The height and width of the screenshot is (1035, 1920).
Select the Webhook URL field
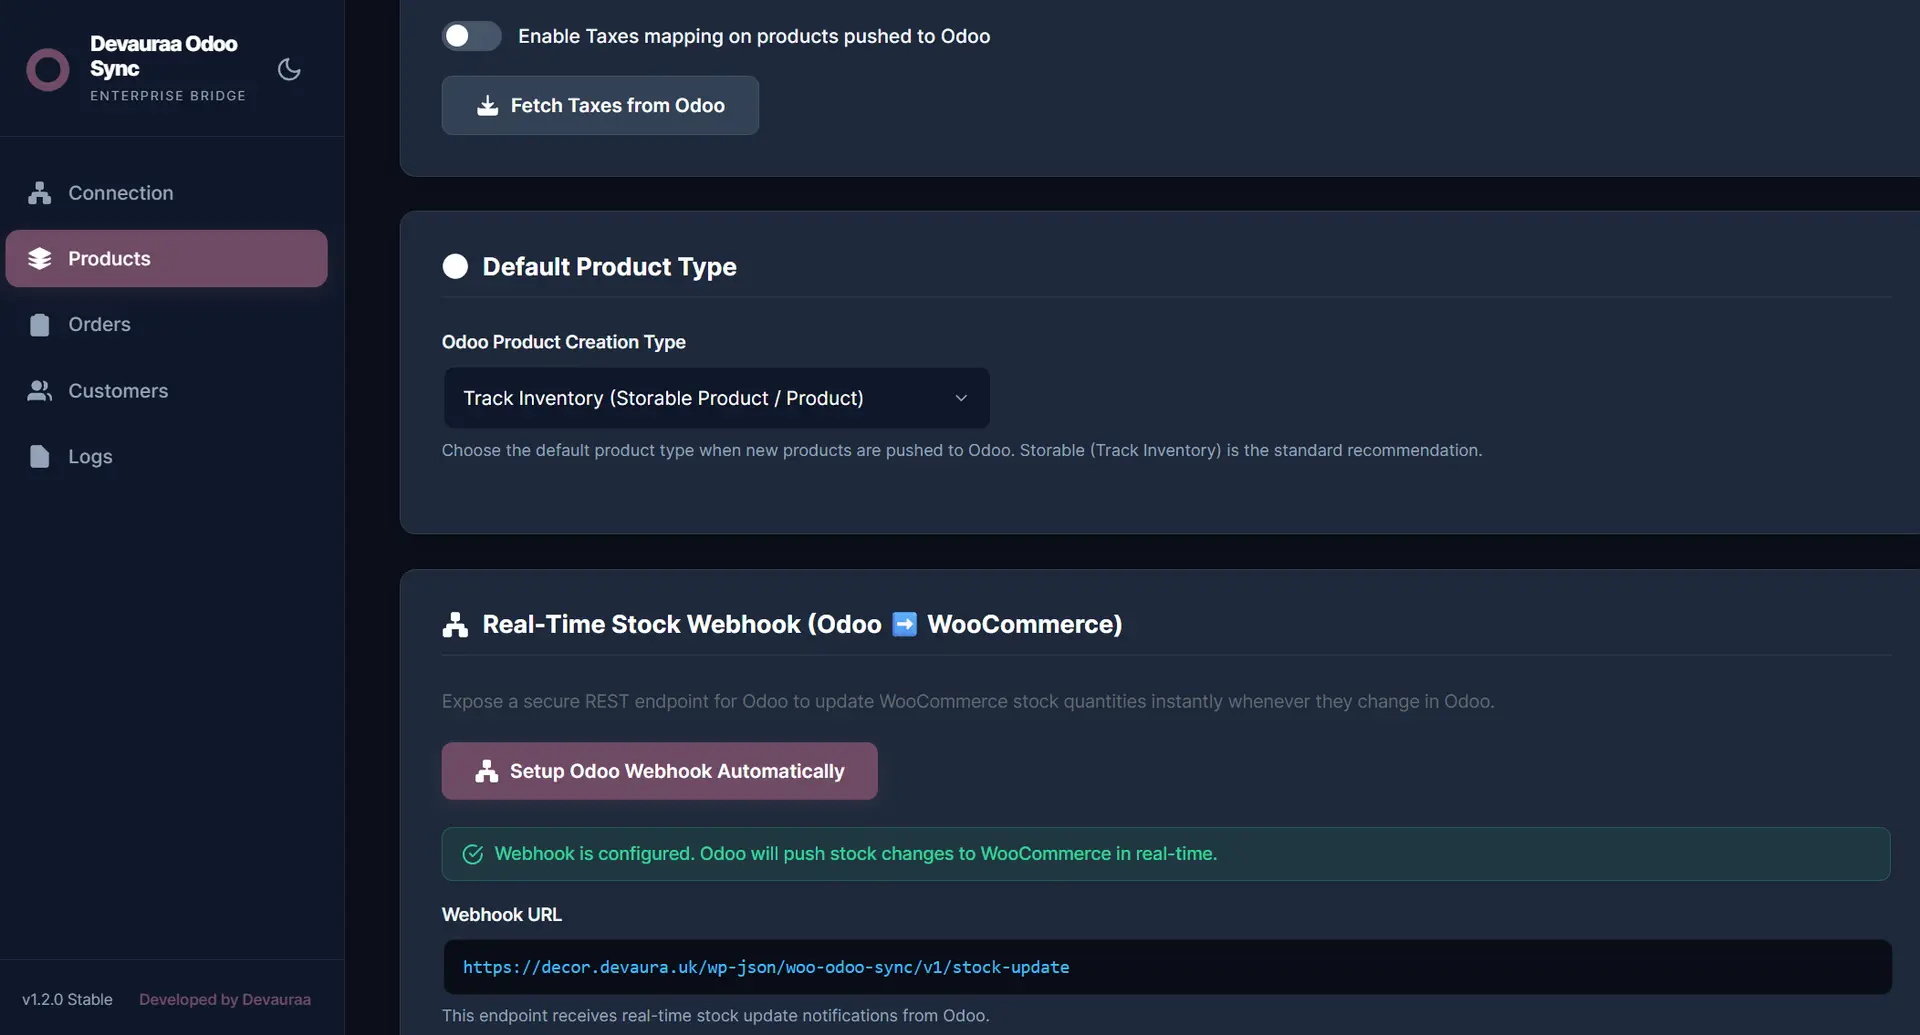tap(1167, 967)
